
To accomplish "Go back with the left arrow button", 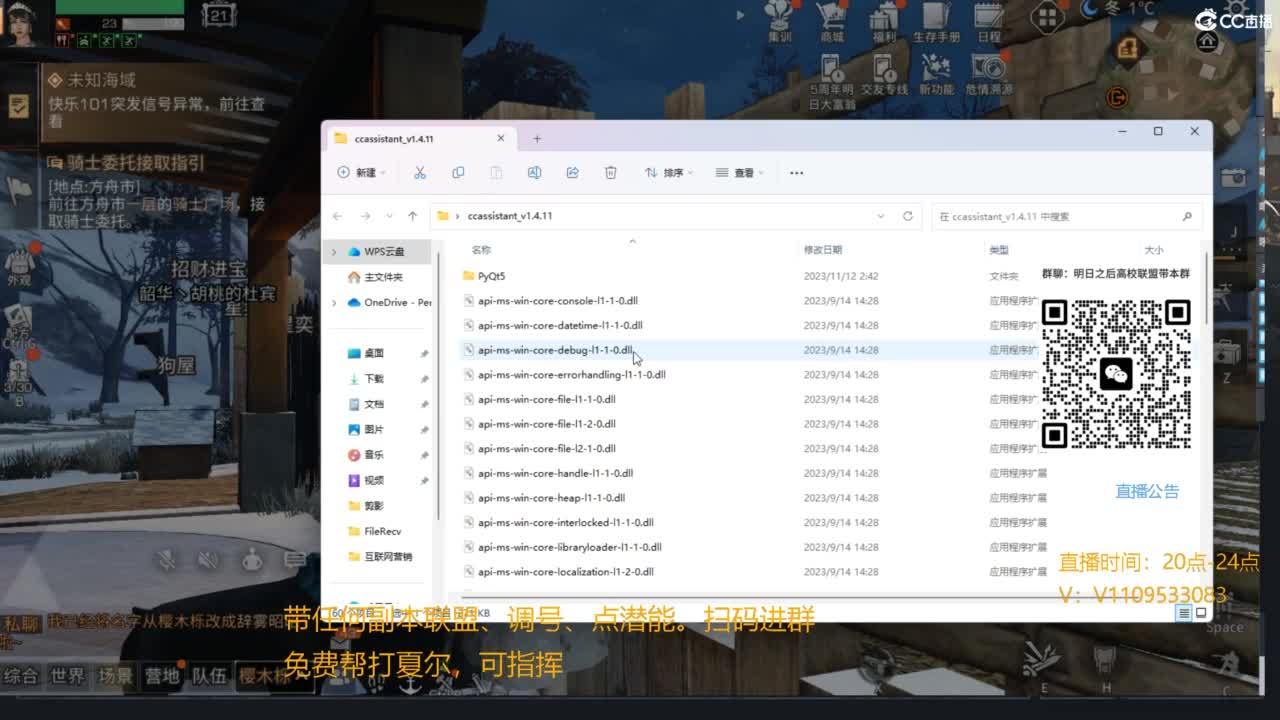I will coord(337,216).
